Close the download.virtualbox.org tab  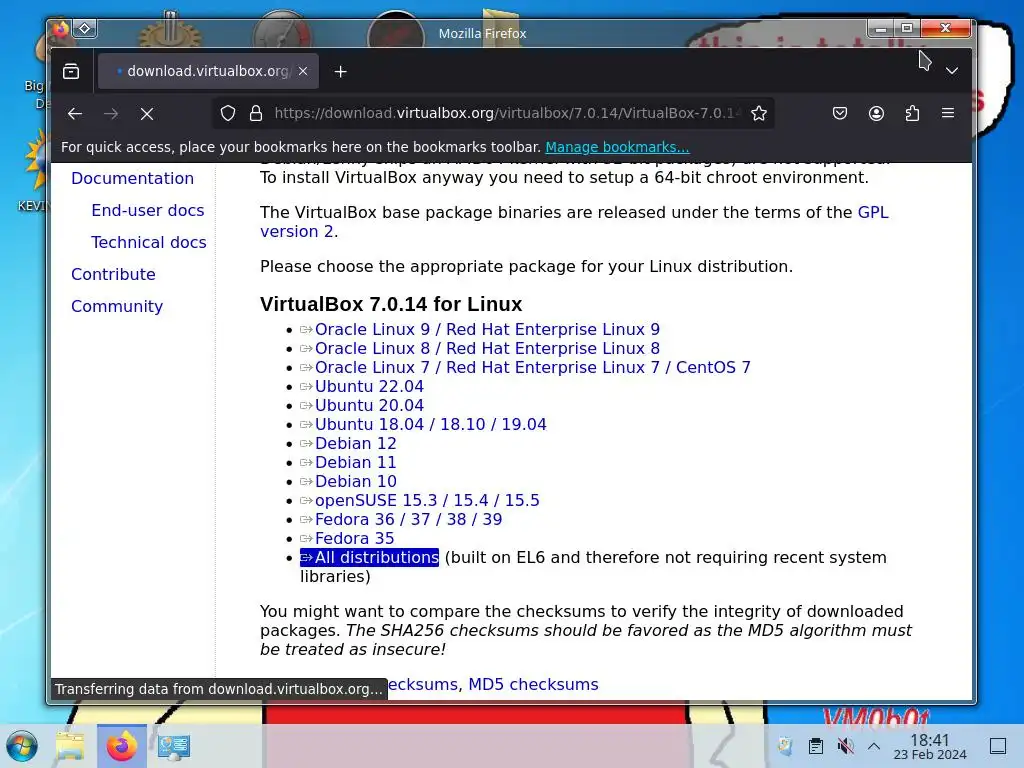coord(302,71)
